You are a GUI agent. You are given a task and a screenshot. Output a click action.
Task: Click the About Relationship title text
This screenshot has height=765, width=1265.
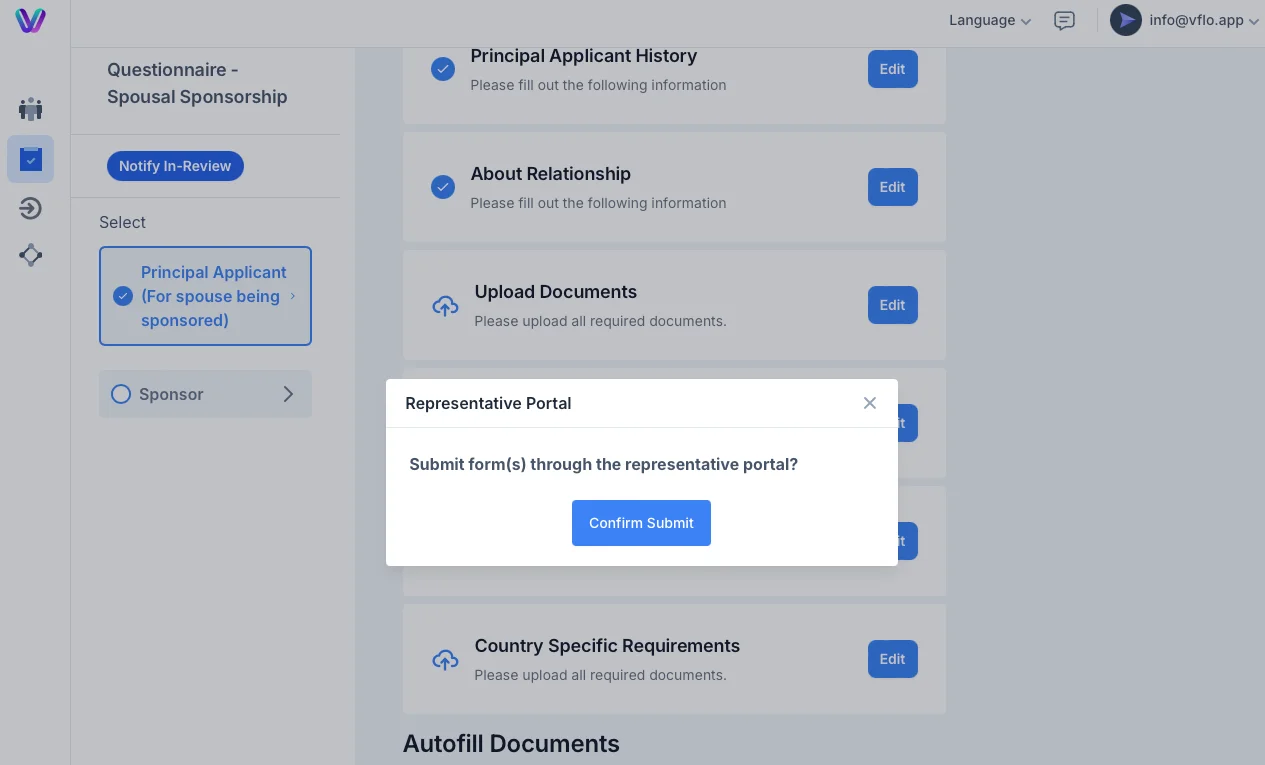click(x=550, y=174)
